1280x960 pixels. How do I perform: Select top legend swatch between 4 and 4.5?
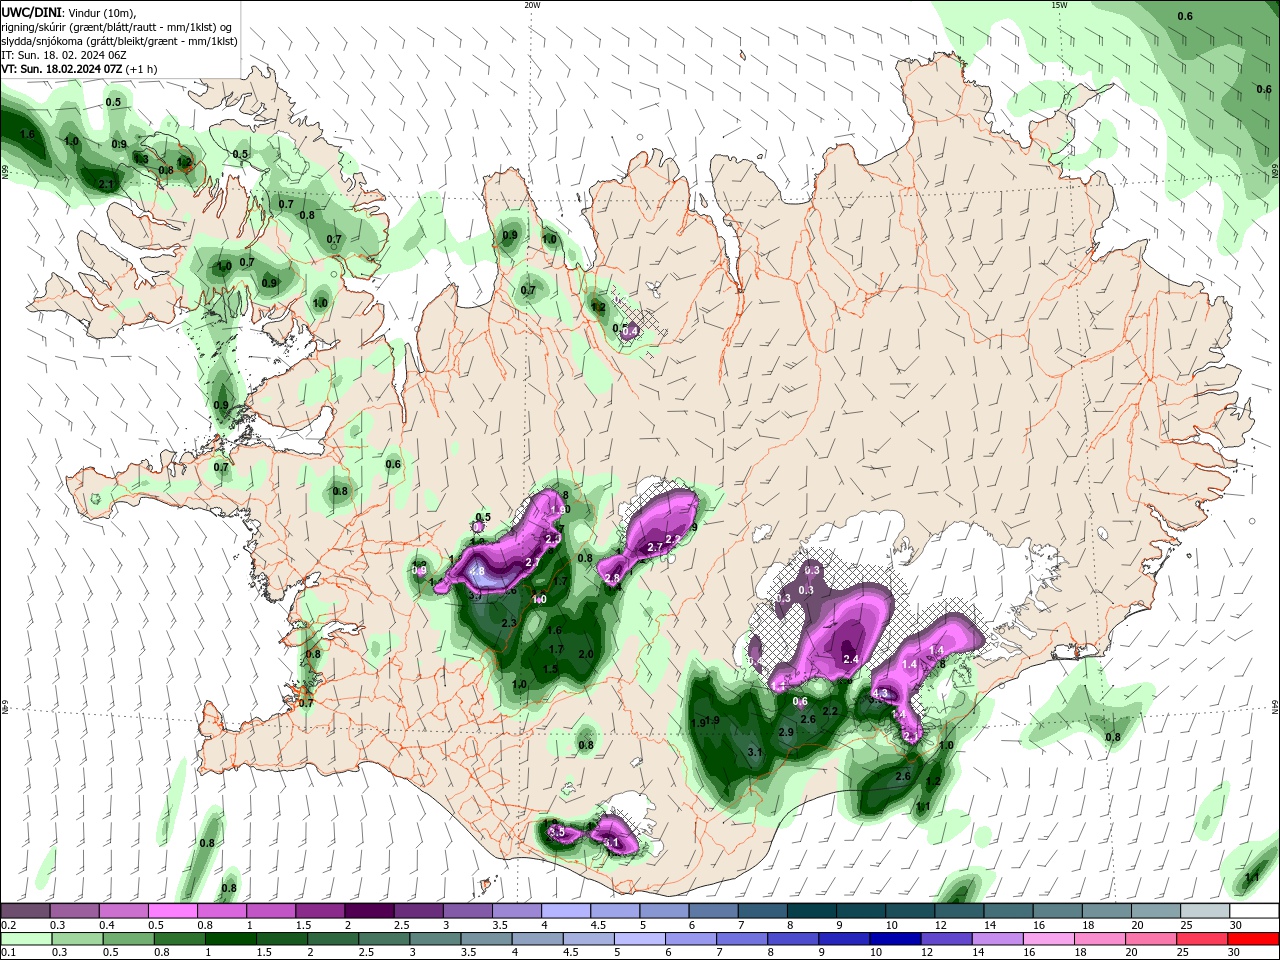coord(566,911)
